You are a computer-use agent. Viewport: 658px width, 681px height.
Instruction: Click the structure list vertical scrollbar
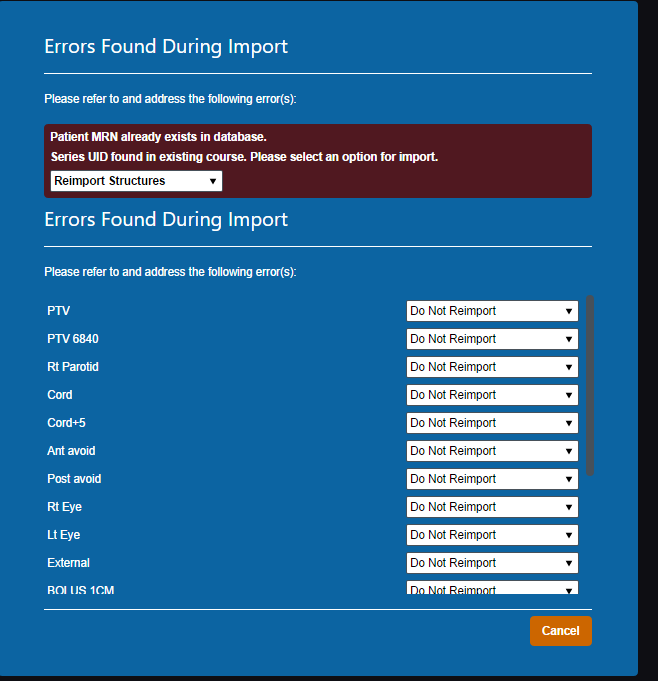point(589,385)
